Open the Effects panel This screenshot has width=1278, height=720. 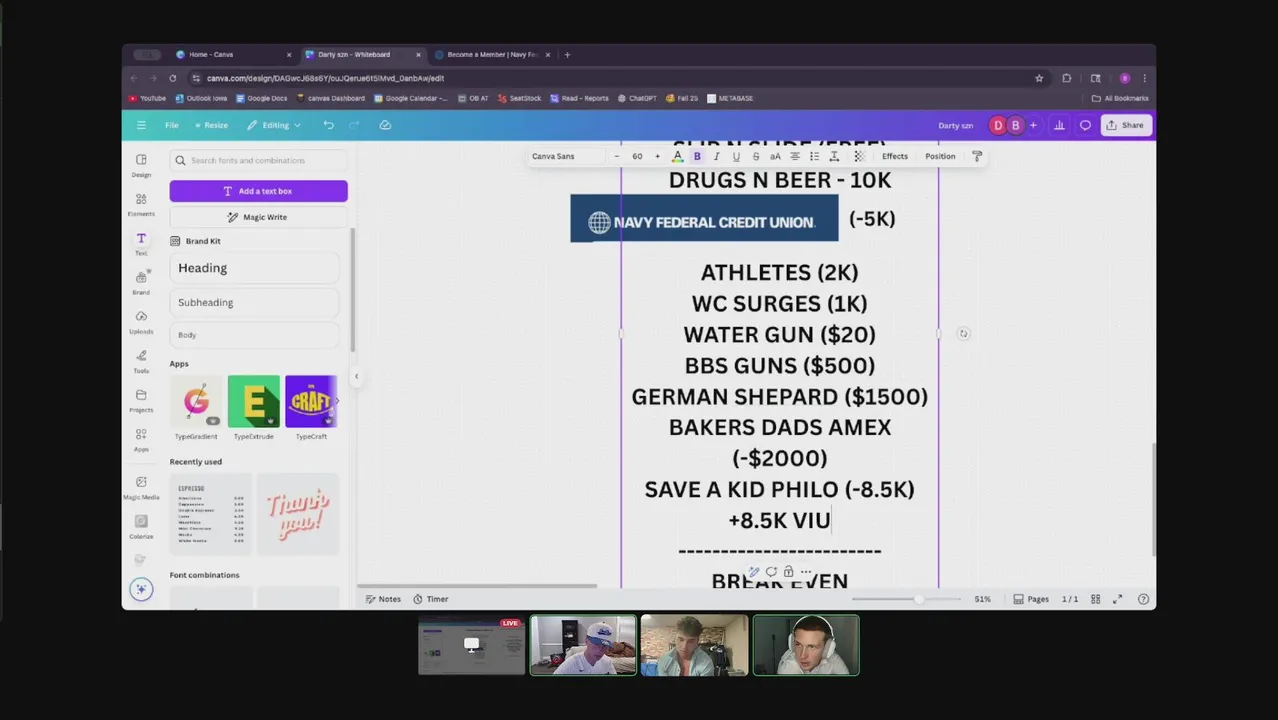[895, 156]
